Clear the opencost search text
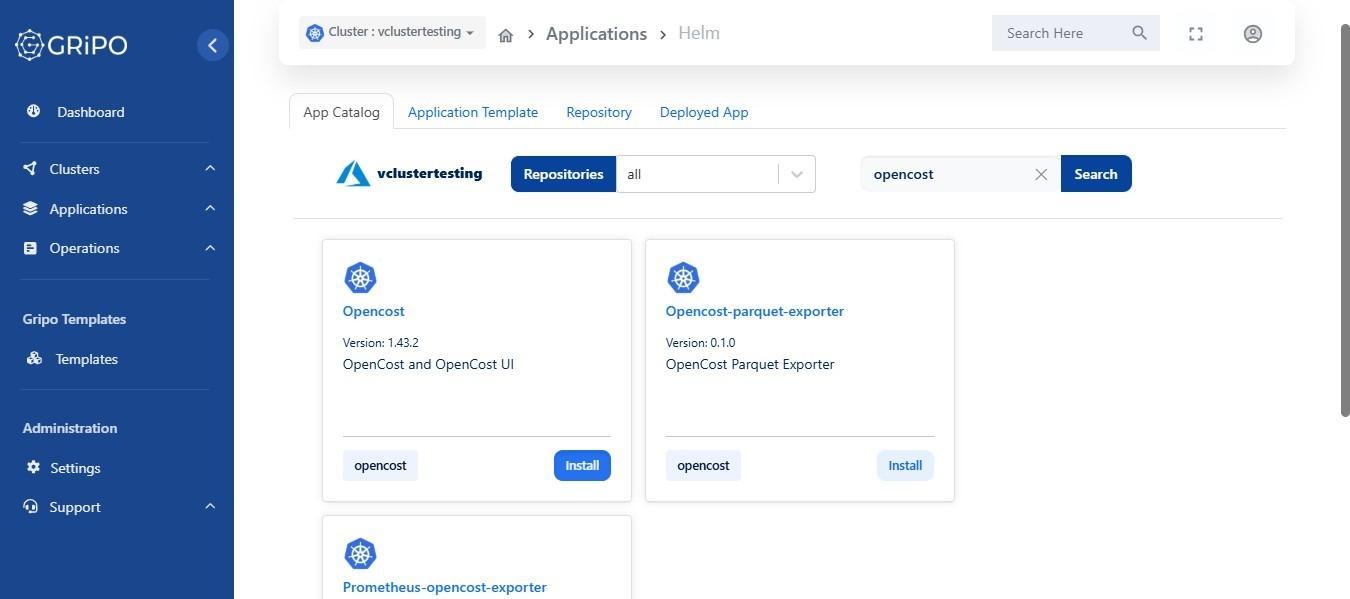Image resolution: width=1350 pixels, height=599 pixels. pyautogui.click(x=1041, y=174)
